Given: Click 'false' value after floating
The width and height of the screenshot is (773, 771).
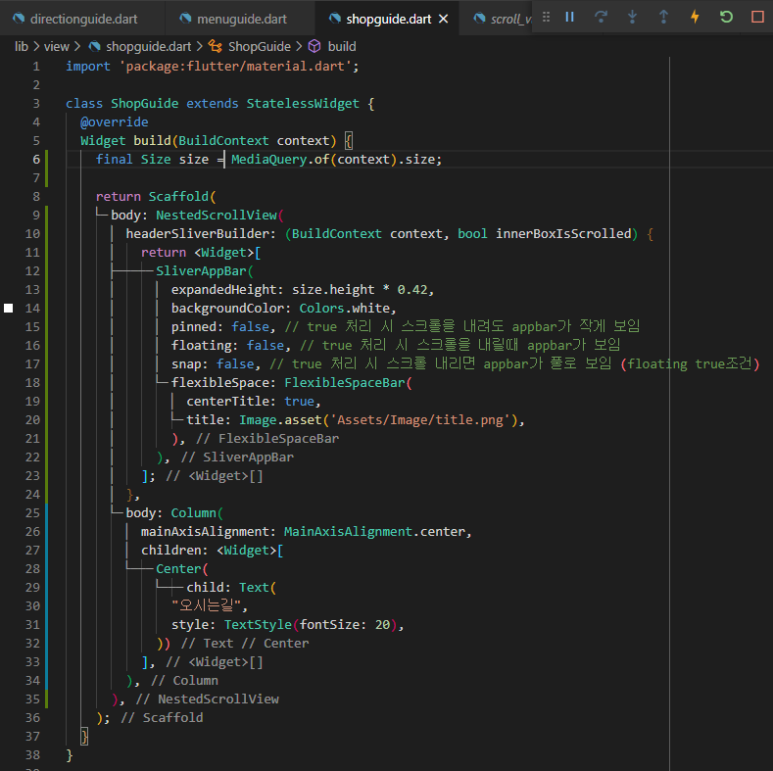Looking at the screenshot, I should [265, 345].
